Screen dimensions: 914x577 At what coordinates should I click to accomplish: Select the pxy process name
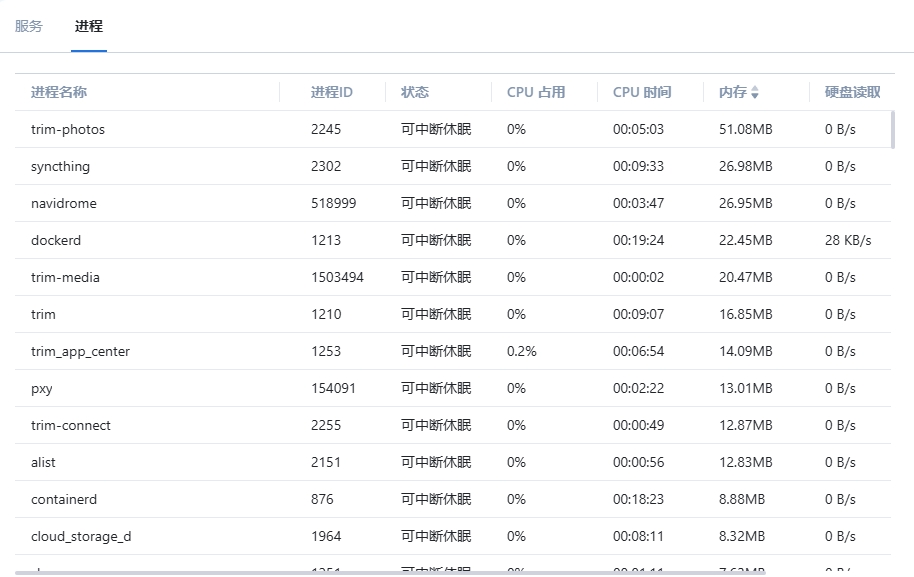pyautogui.click(x=42, y=389)
